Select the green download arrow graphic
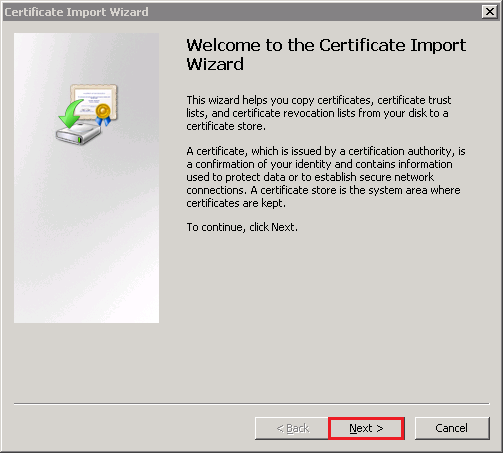Screen dimensions: 503x453 coord(71,114)
